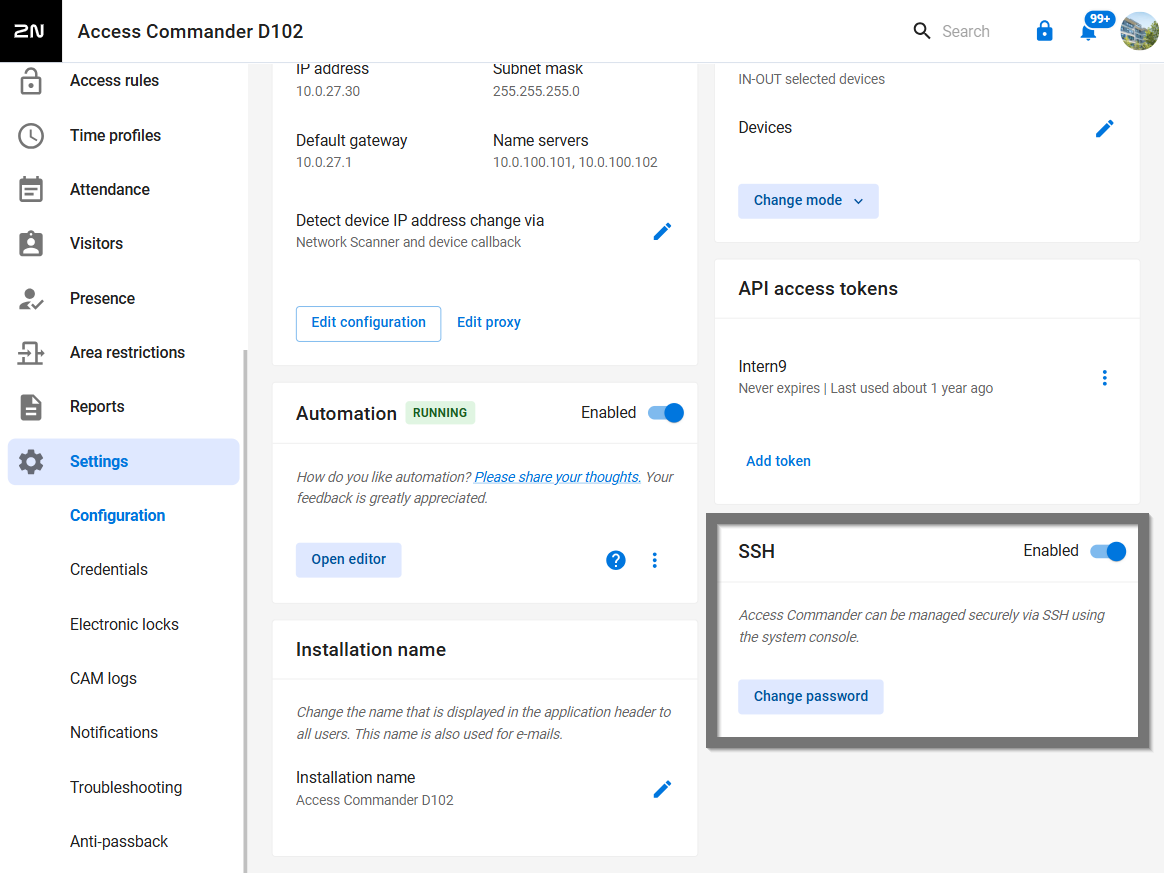Click the Attendance calendar icon
The image size is (1164, 873).
(30, 189)
